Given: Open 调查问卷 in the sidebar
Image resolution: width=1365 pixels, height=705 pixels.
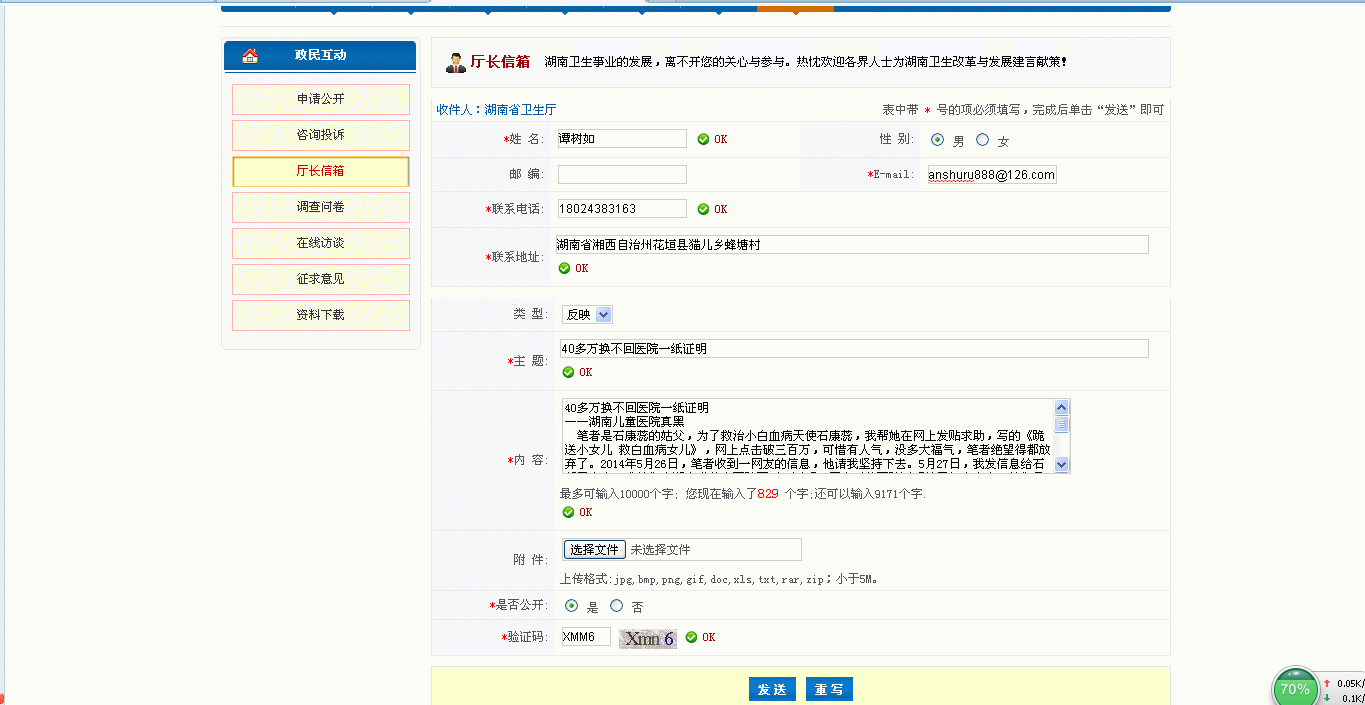Looking at the screenshot, I should point(321,207).
